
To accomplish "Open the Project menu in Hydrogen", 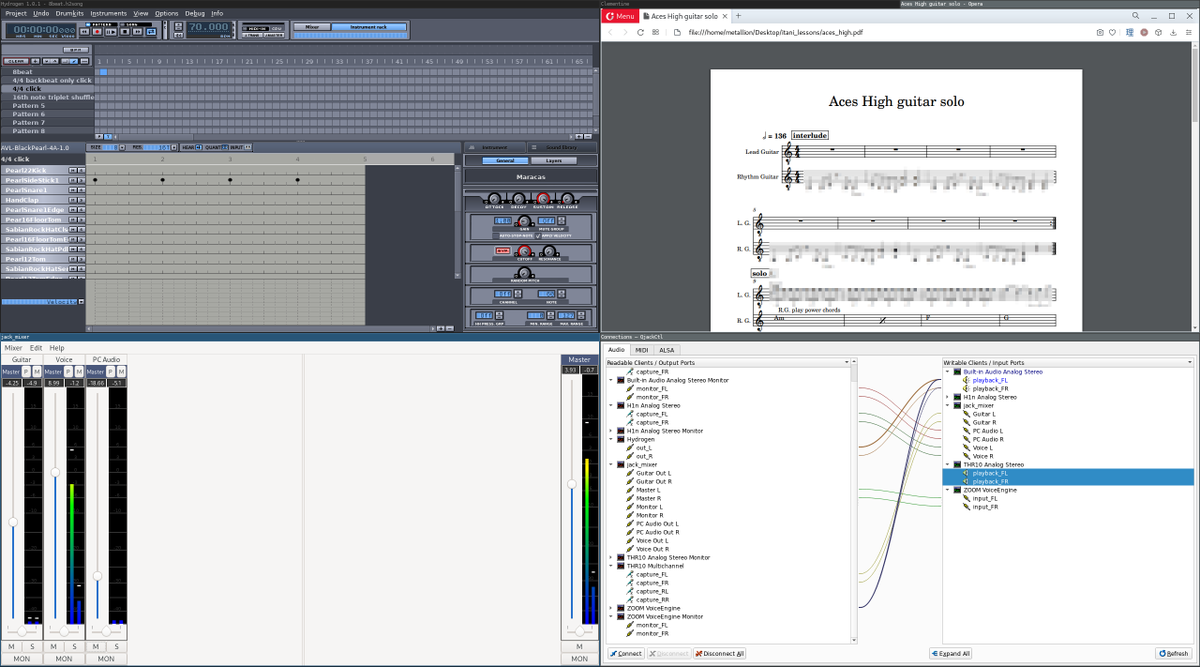I will coord(16,14).
